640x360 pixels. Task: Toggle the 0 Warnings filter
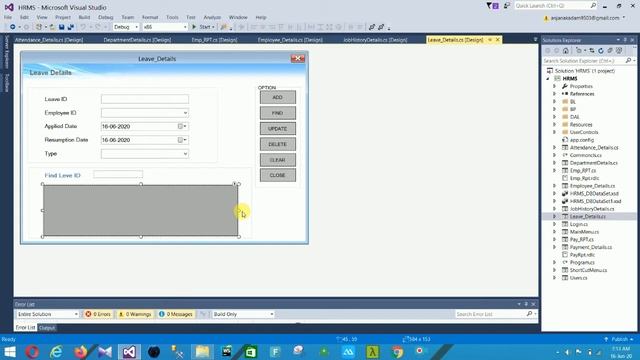tap(135, 314)
